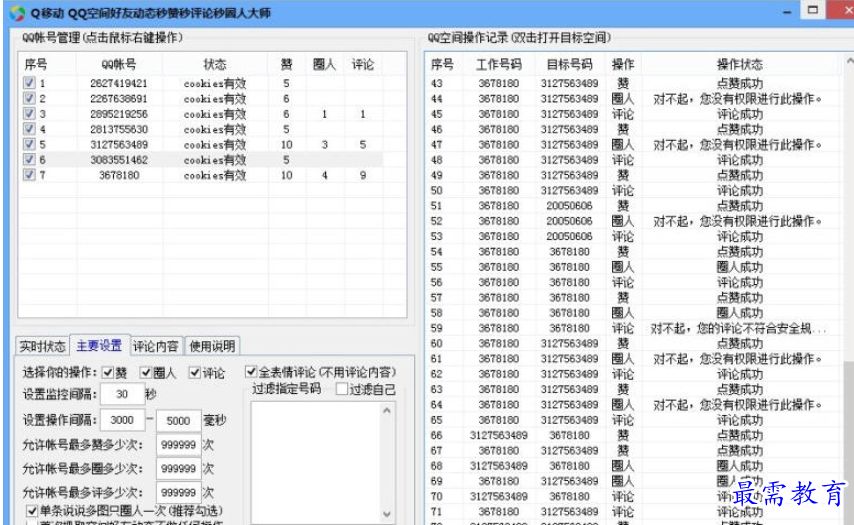Click the 允许帐号最多评多少次 input field

point(178,492)
